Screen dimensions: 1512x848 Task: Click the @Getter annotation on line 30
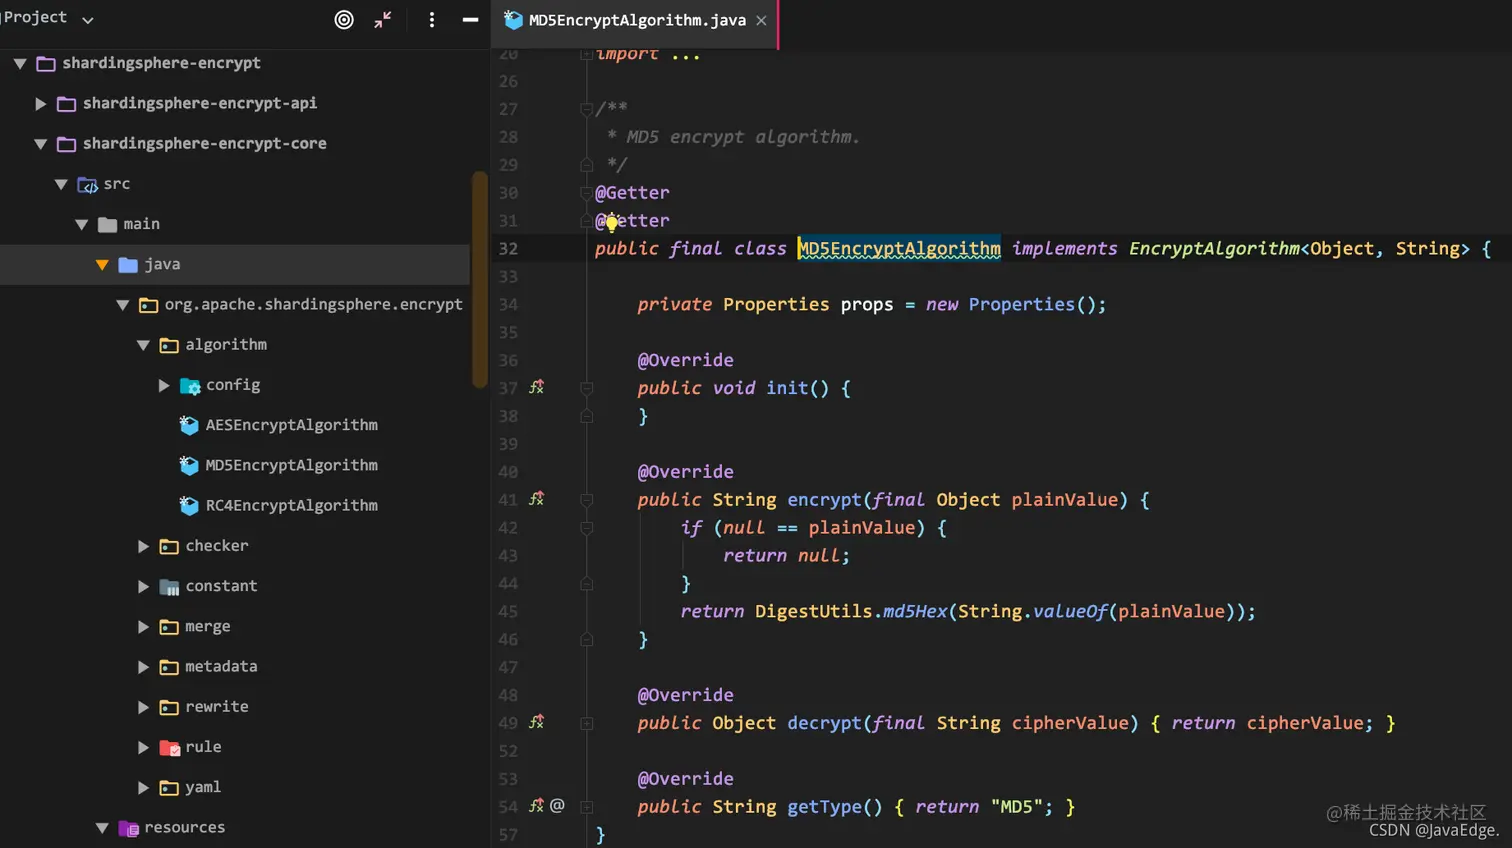click(632, 193)
